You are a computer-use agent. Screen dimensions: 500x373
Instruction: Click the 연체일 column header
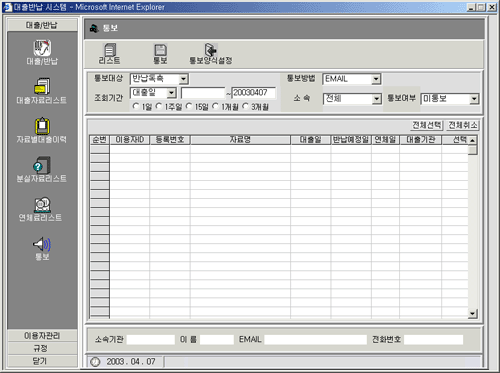point(385,140)
